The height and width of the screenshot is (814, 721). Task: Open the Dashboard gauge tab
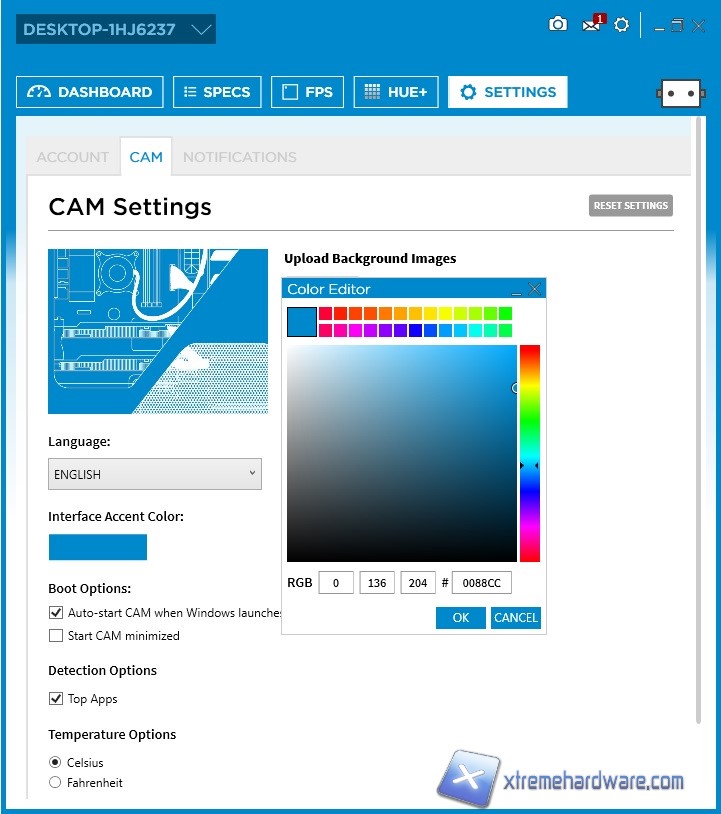pyautogui.click(x=90, y=92)
